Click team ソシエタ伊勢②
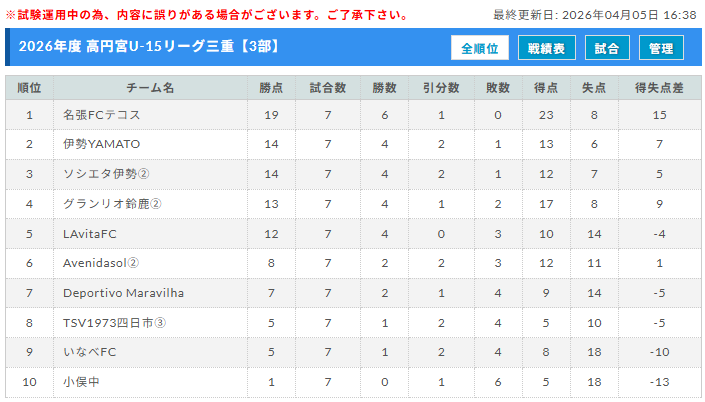This screenshot has width=705, height=402. [106, 175]
